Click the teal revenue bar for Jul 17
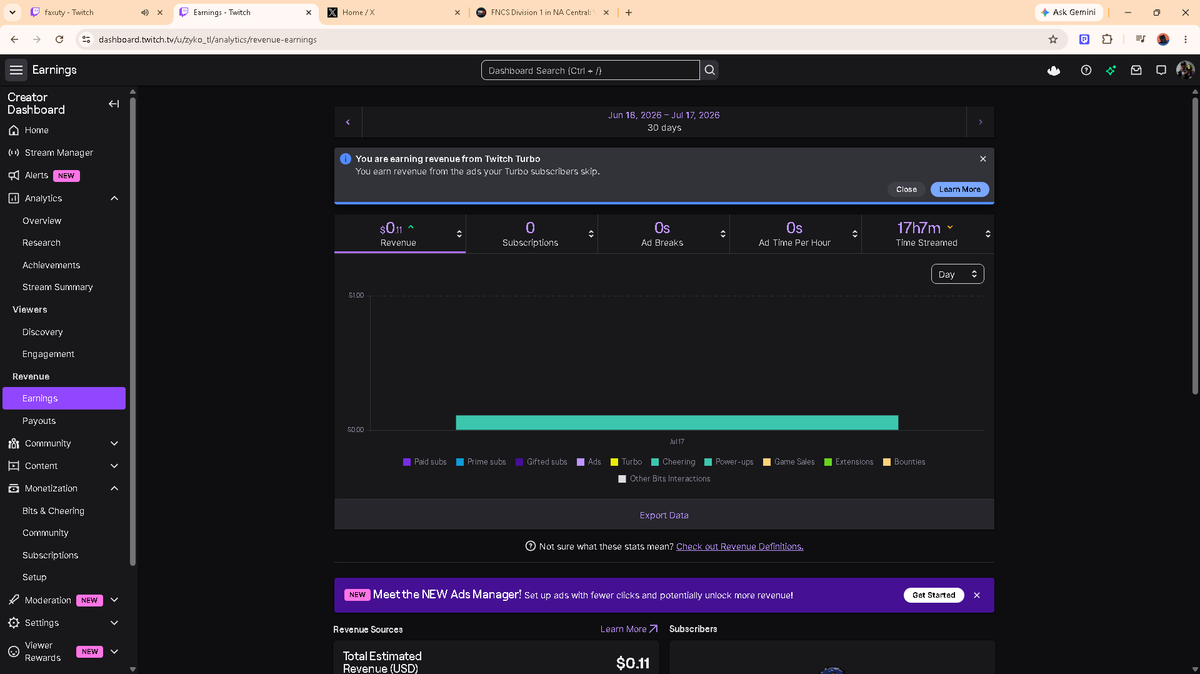The height and width of the screenshot is (674, 1200). (x=677, y=422)
